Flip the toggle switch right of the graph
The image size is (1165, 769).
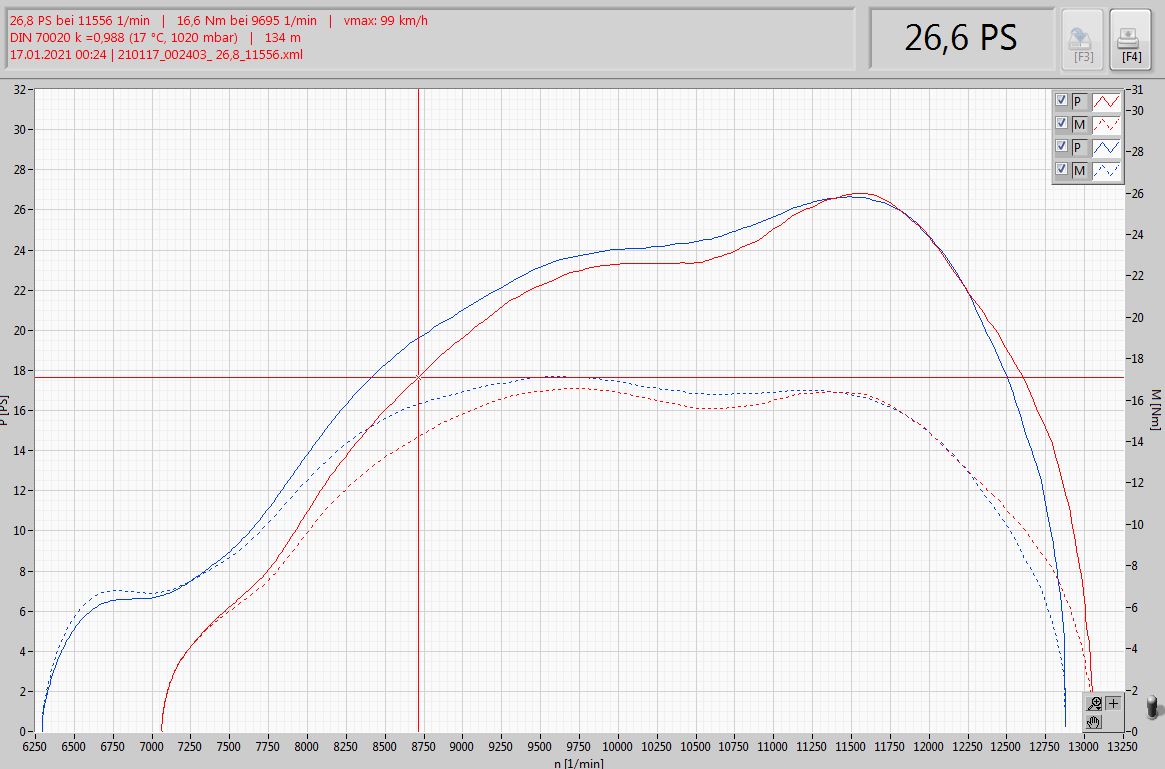tap(1155, 707)
